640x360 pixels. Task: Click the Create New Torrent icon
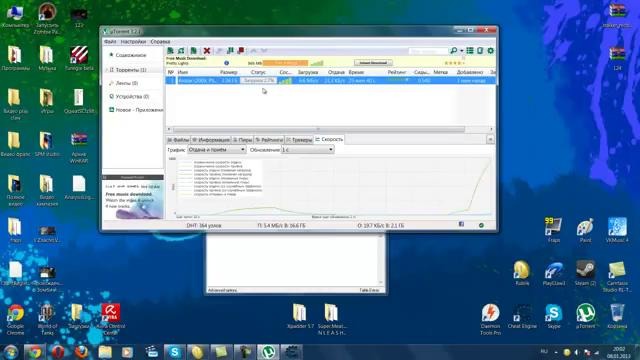click(x=193, y=51)
